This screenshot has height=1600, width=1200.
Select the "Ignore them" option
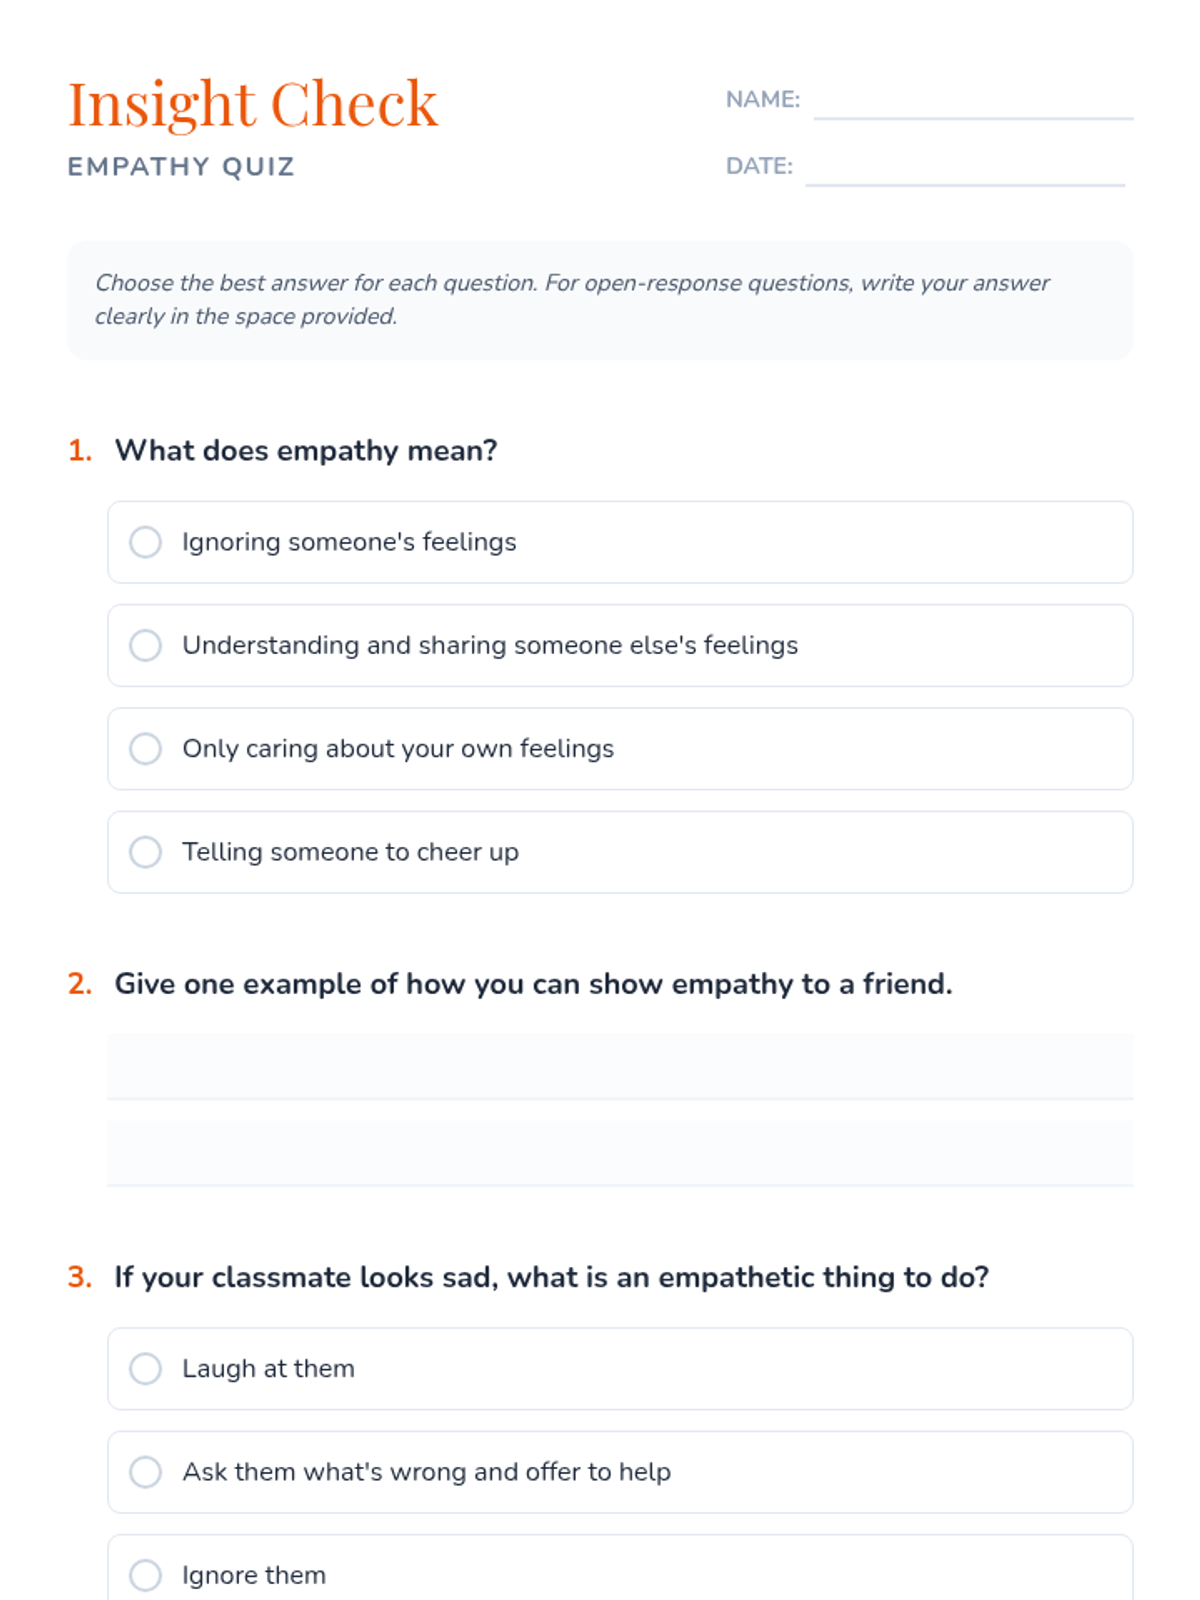pyautogui.click(x=146, y=1575)
